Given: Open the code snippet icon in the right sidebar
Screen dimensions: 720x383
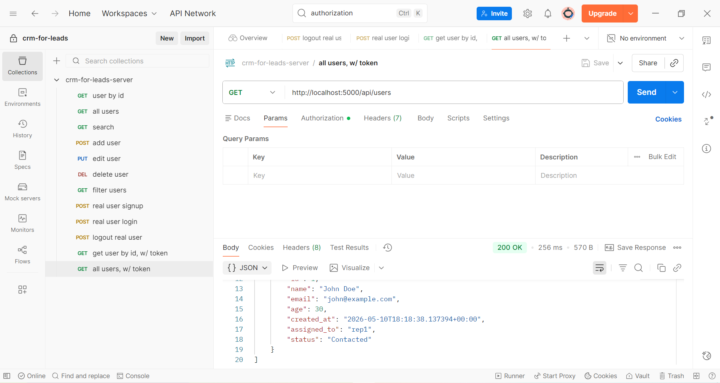Looking at the screenshot, I should coord(706,95).
